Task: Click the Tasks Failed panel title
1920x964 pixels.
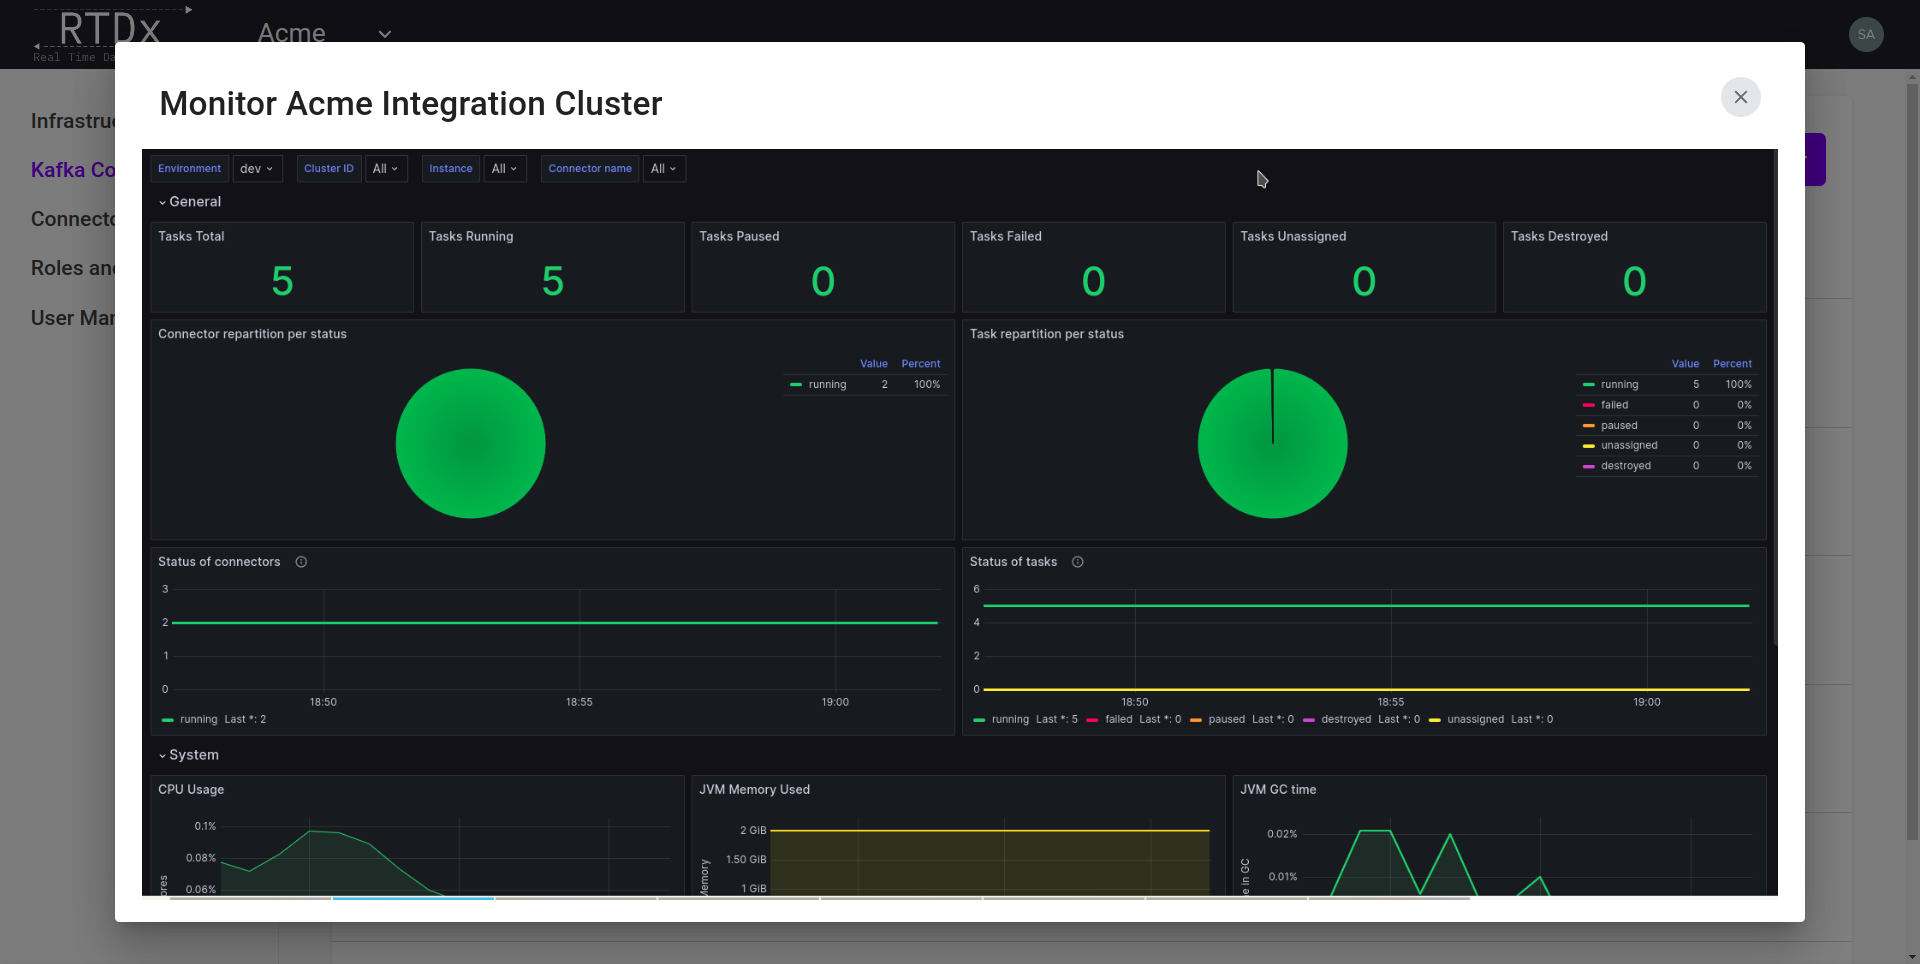Action: pos(1005,237)
